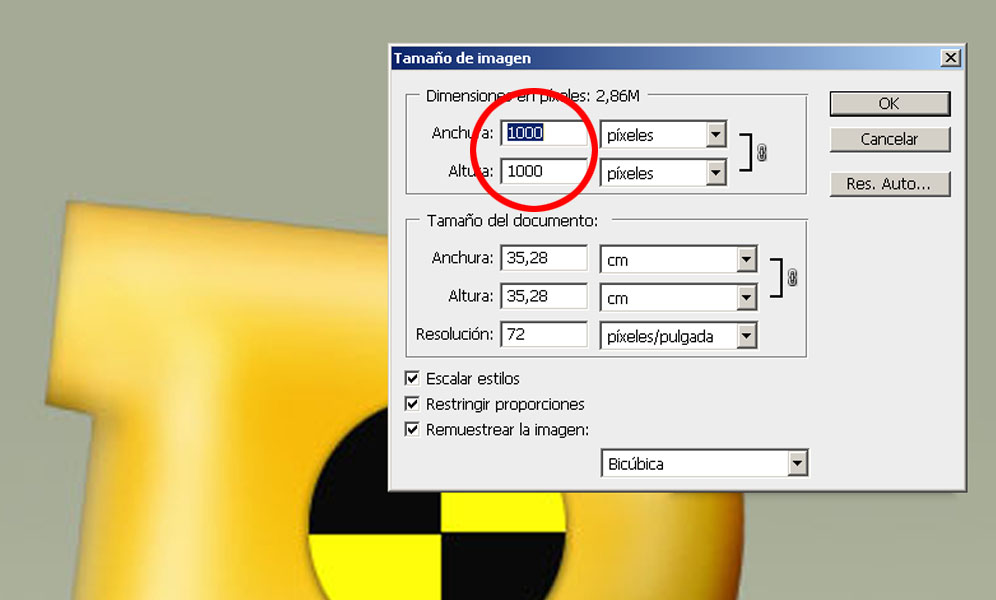Open the pixel Anchura units dropdown (píxeles)
Image resolution: width=996 pixels, height=600 pixels.
(x=663, y=135)
